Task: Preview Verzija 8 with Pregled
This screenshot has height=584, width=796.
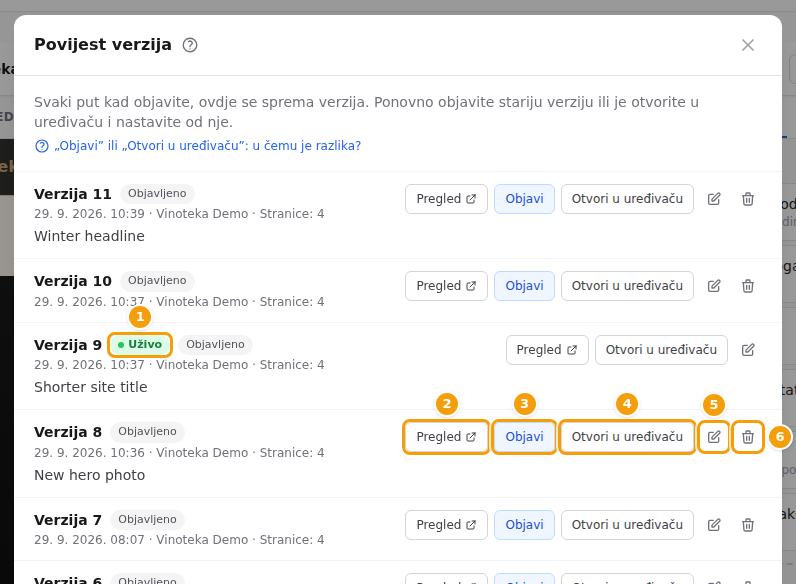Action: click(x=446, y=437)
